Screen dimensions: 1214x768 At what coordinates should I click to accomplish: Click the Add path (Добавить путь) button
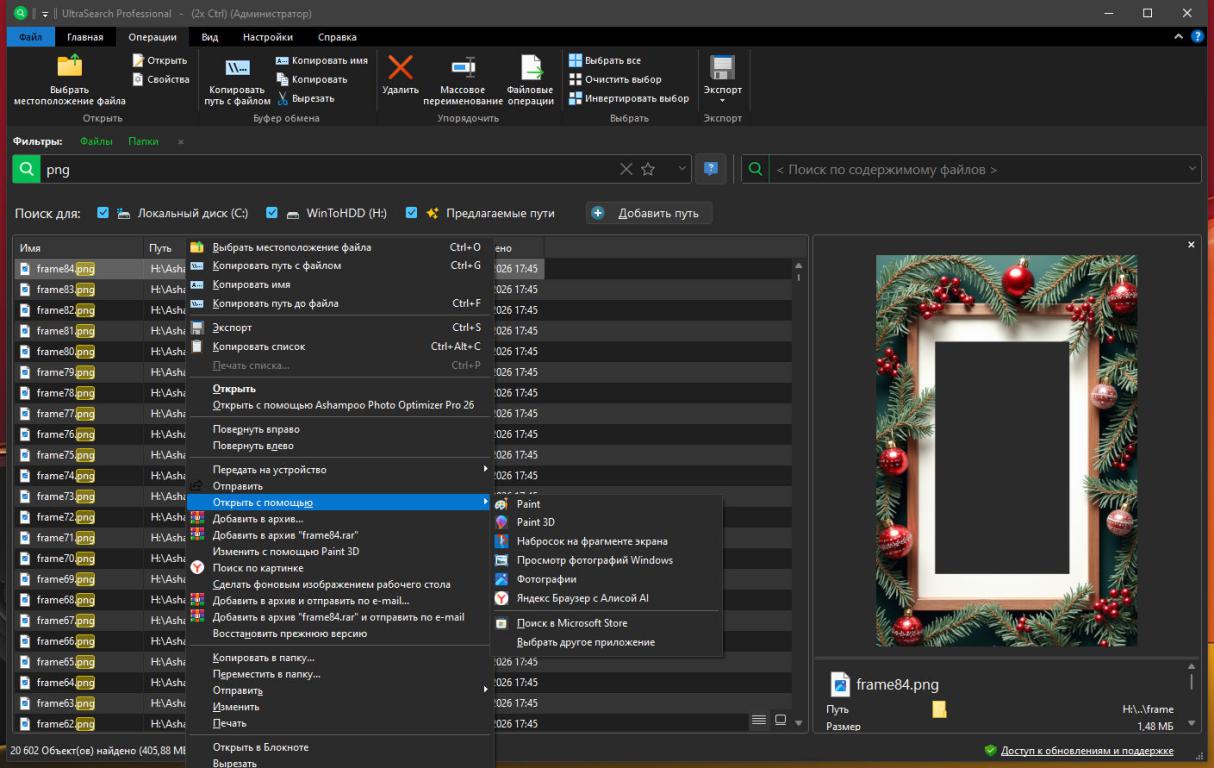coord(649,213)
